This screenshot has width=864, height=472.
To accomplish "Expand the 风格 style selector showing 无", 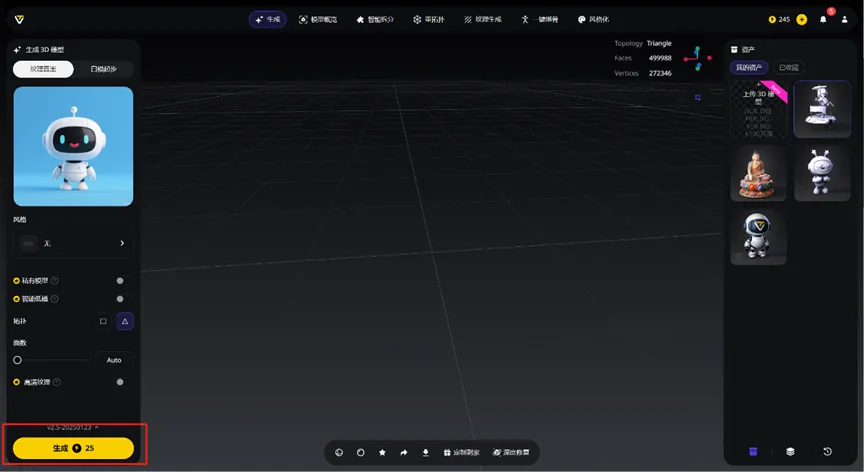I will coord(73,243).
